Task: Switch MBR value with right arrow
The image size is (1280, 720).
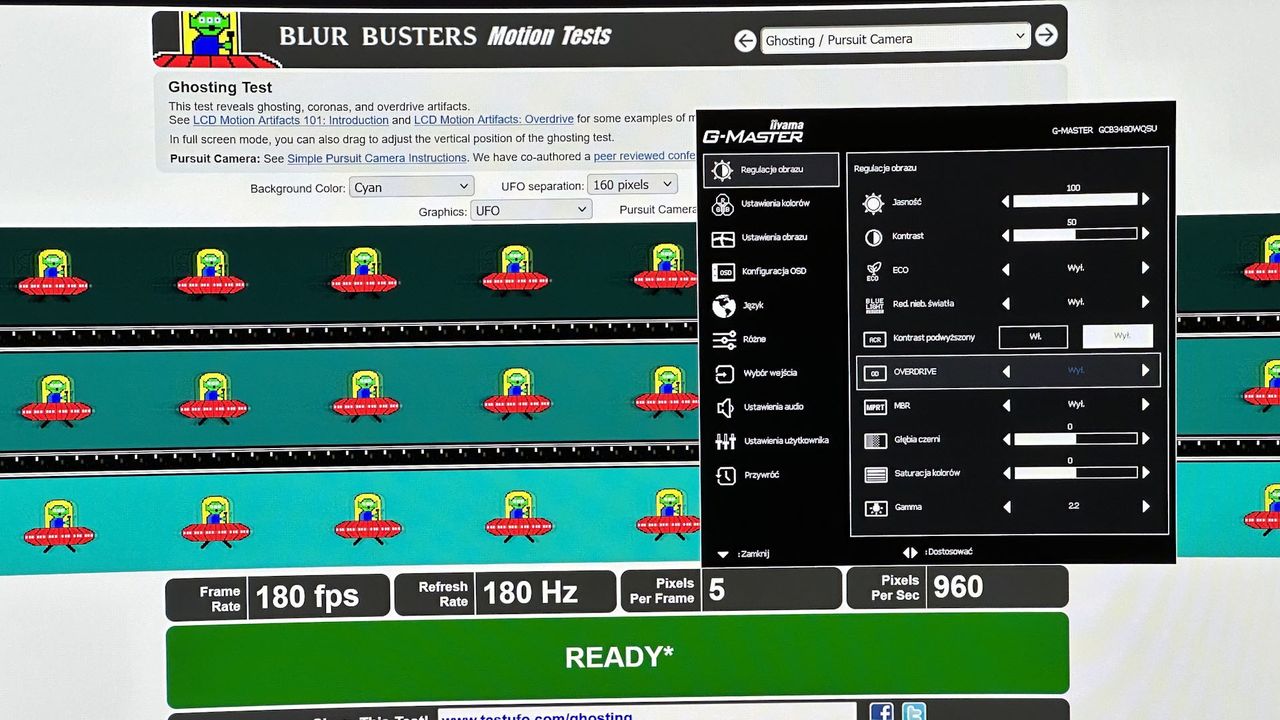Action: click(1146, 405)
